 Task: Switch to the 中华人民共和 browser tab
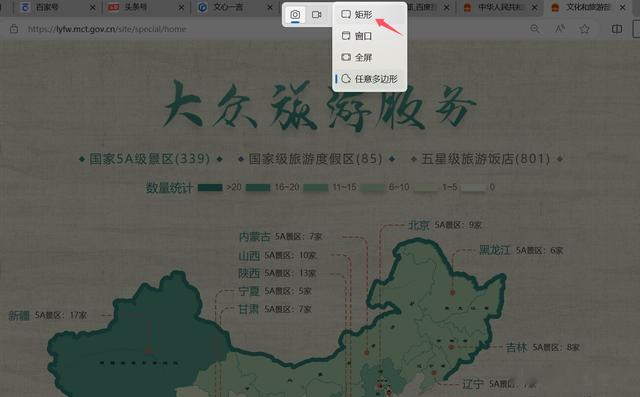click(500, 7)
